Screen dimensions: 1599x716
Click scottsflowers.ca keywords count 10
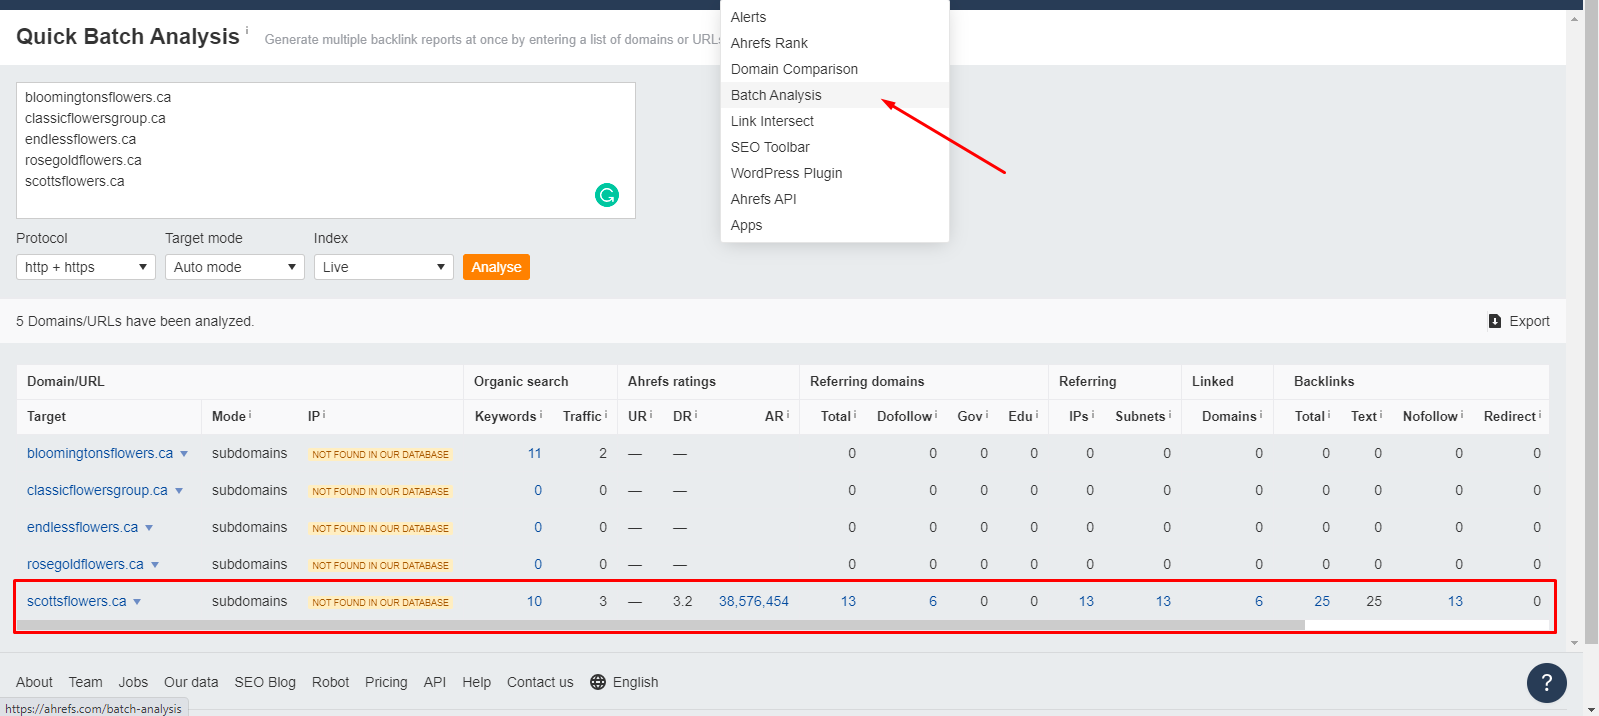point(535,601)
